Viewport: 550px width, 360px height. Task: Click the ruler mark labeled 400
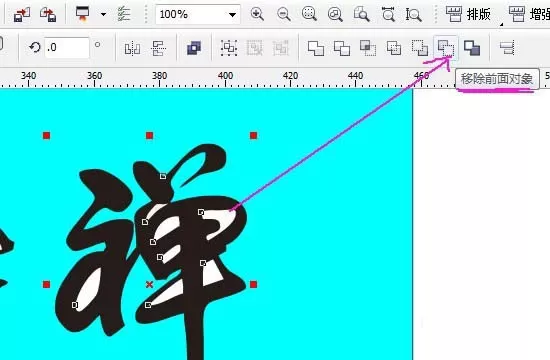point(225,76)
